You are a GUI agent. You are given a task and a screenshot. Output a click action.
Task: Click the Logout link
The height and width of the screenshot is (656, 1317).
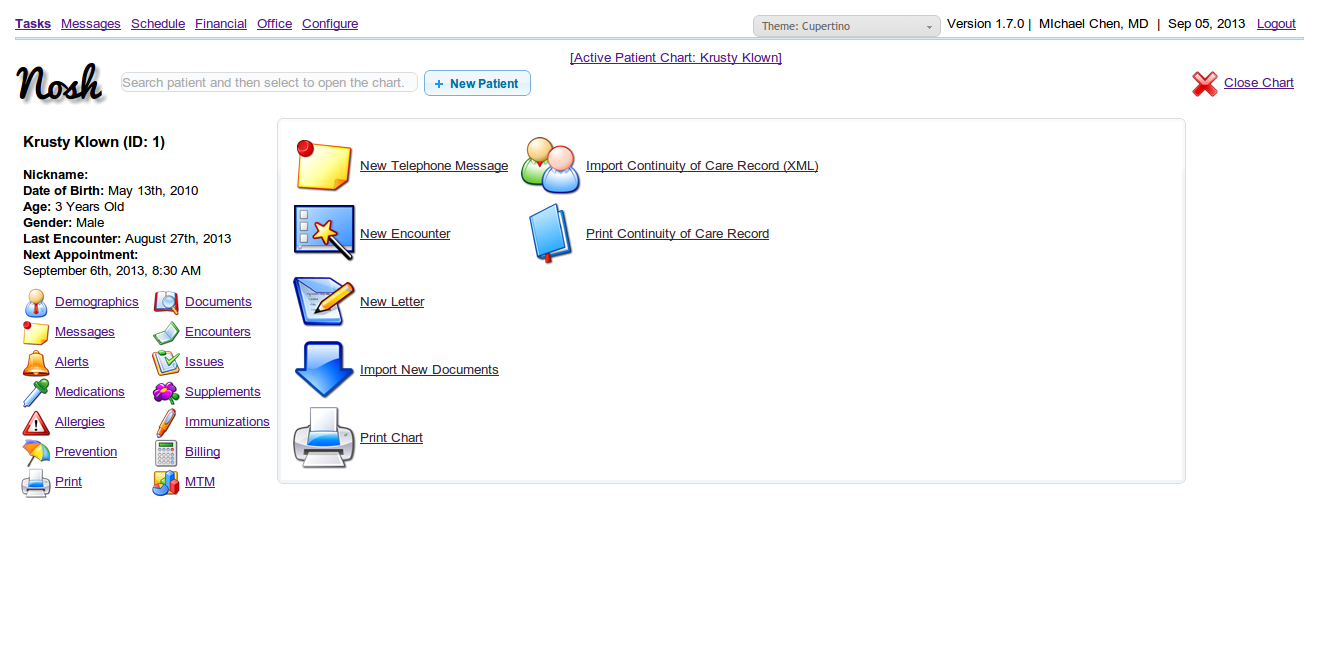coord(1276,24)
